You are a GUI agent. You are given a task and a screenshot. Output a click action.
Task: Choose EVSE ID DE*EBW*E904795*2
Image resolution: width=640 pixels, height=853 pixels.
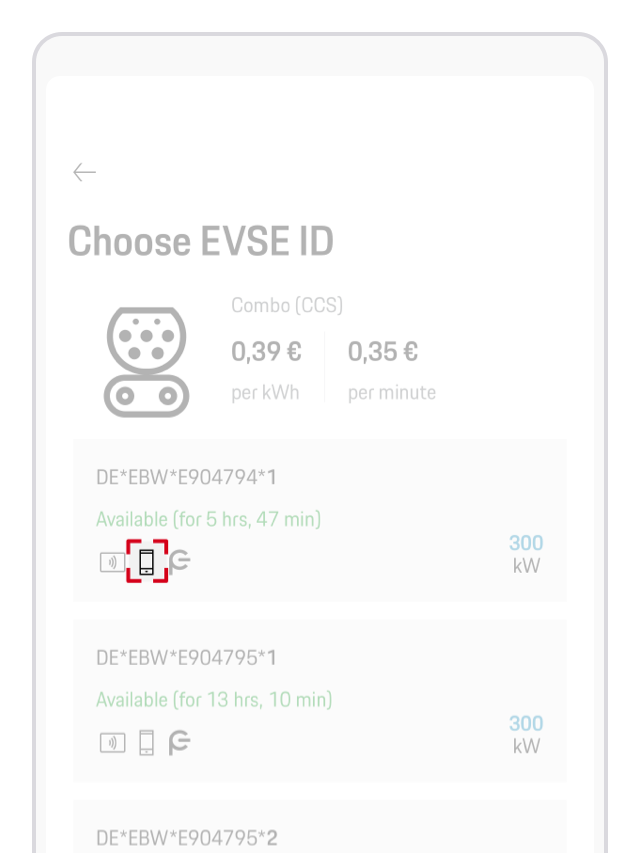[x=186, y=836]
